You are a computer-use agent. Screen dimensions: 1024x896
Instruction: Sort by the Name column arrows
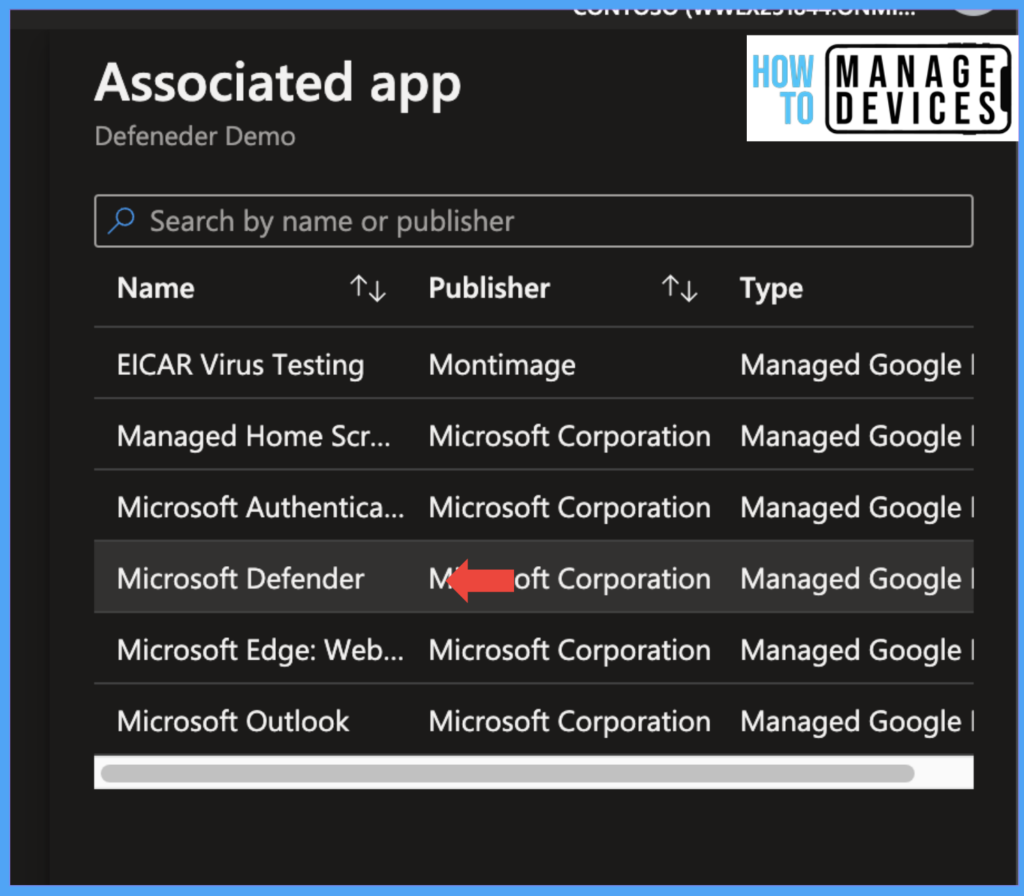368,288
